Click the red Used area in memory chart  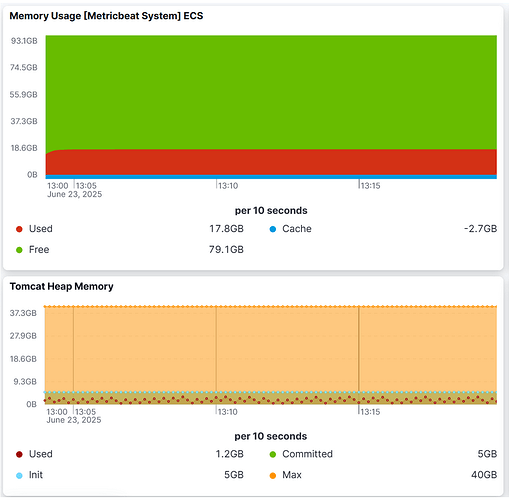[271, 162]
